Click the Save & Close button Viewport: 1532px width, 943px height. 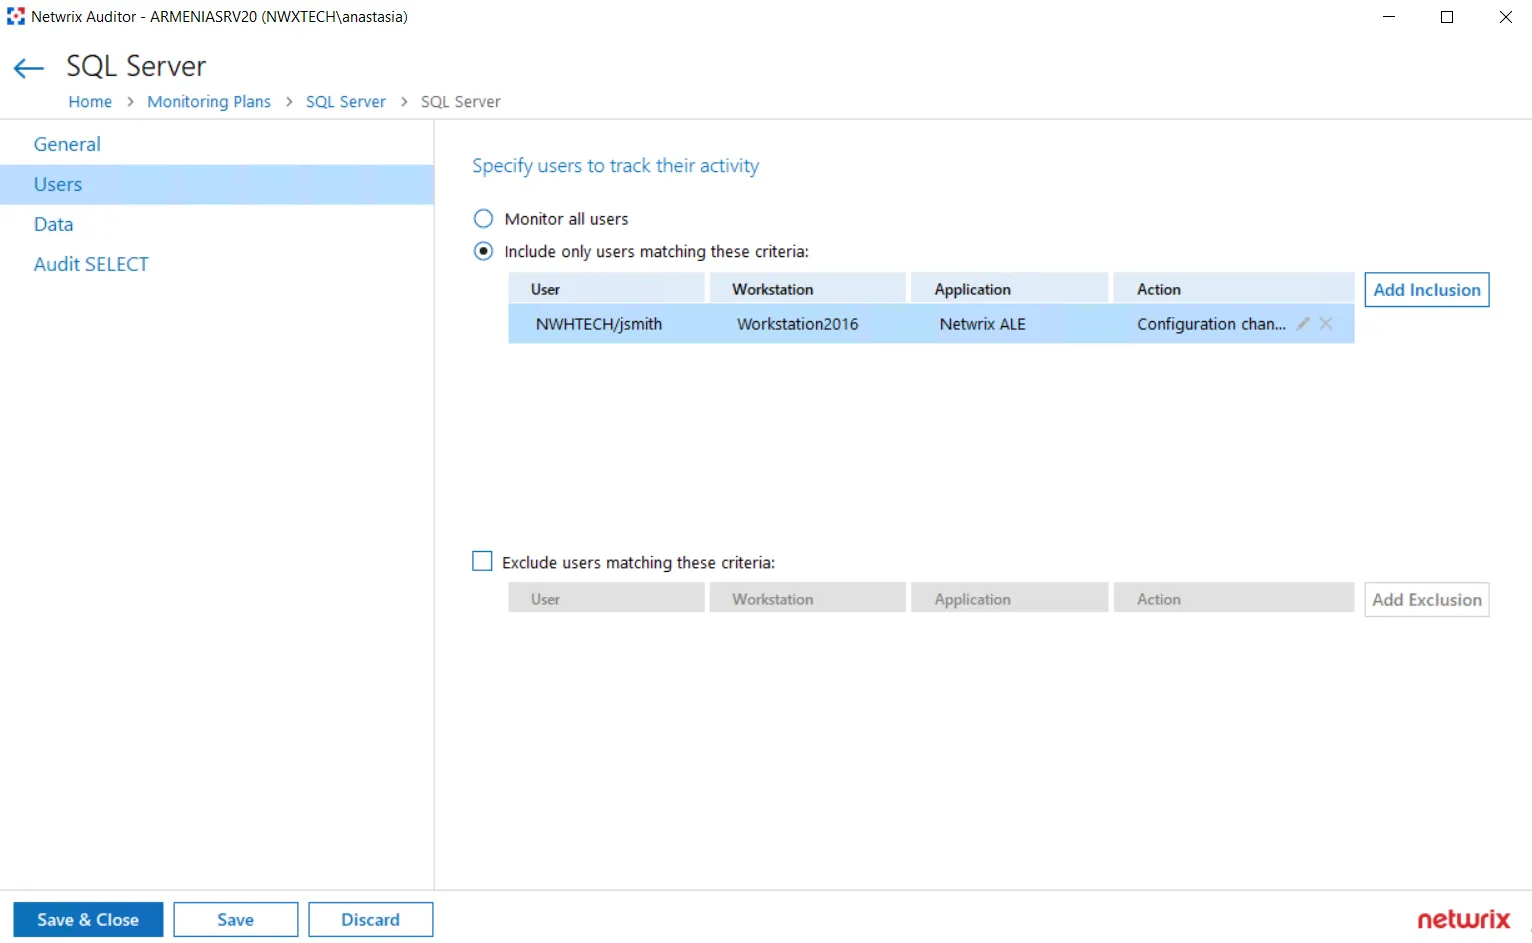coord(88,920)
